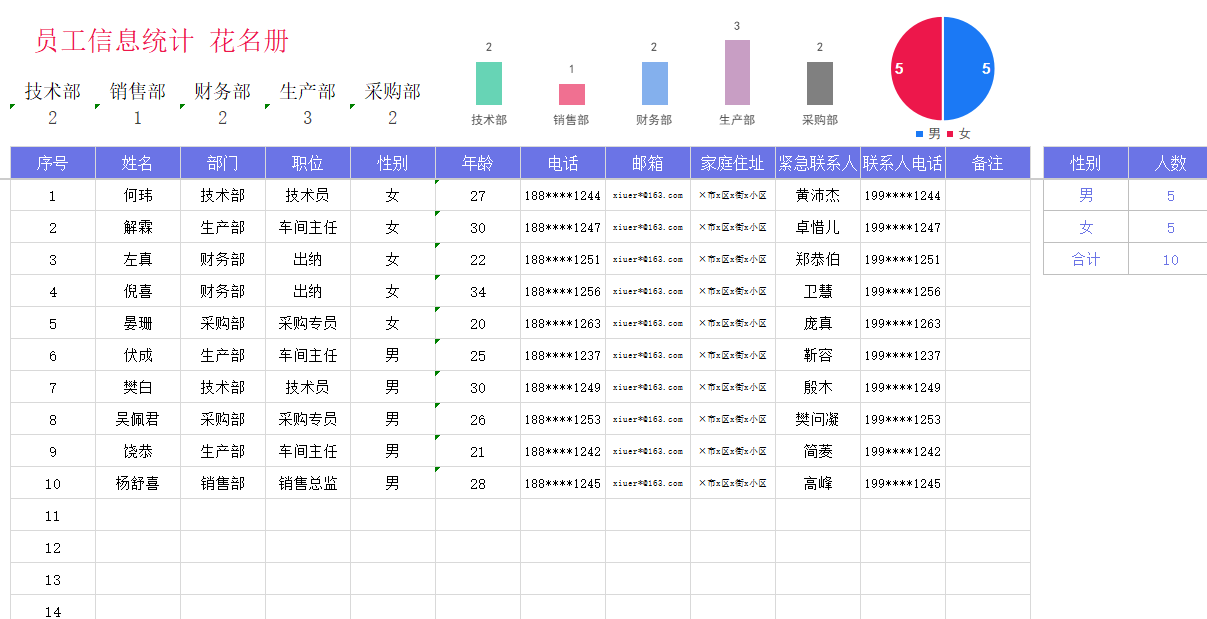This screenshot has height=619, width=1207.
Task: Select the green 技术部 bar in chart
Action: (x=489, y=83)
